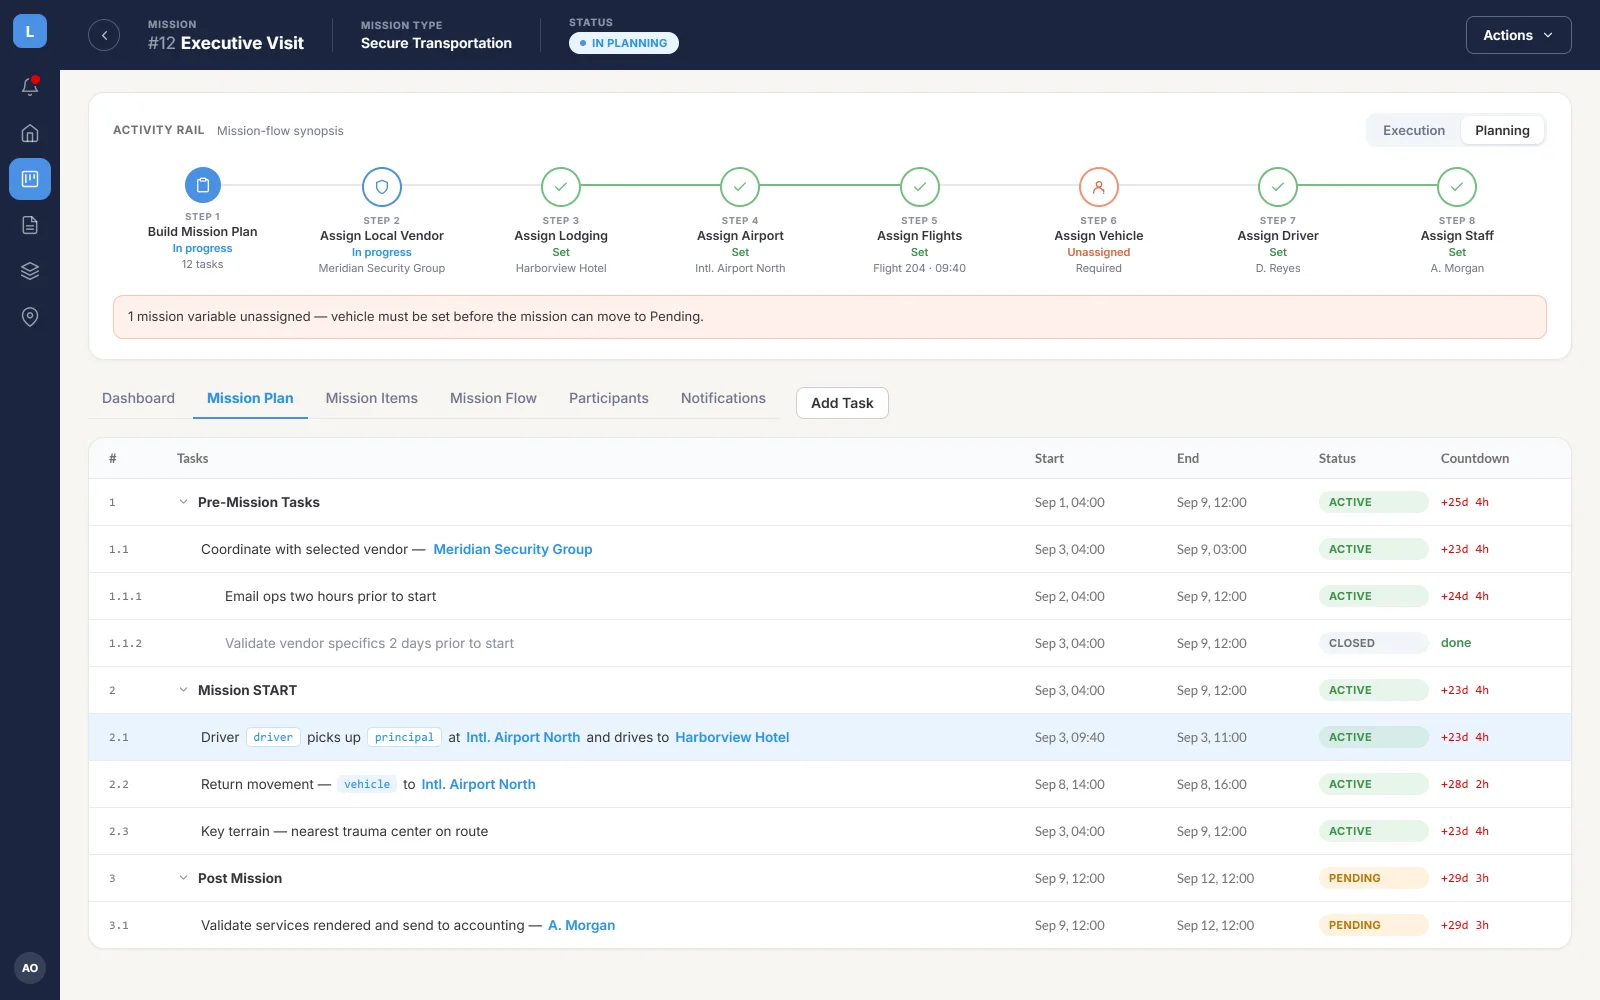Open the layers sidebar icon

pyautogui.click(x=30, y=271)
